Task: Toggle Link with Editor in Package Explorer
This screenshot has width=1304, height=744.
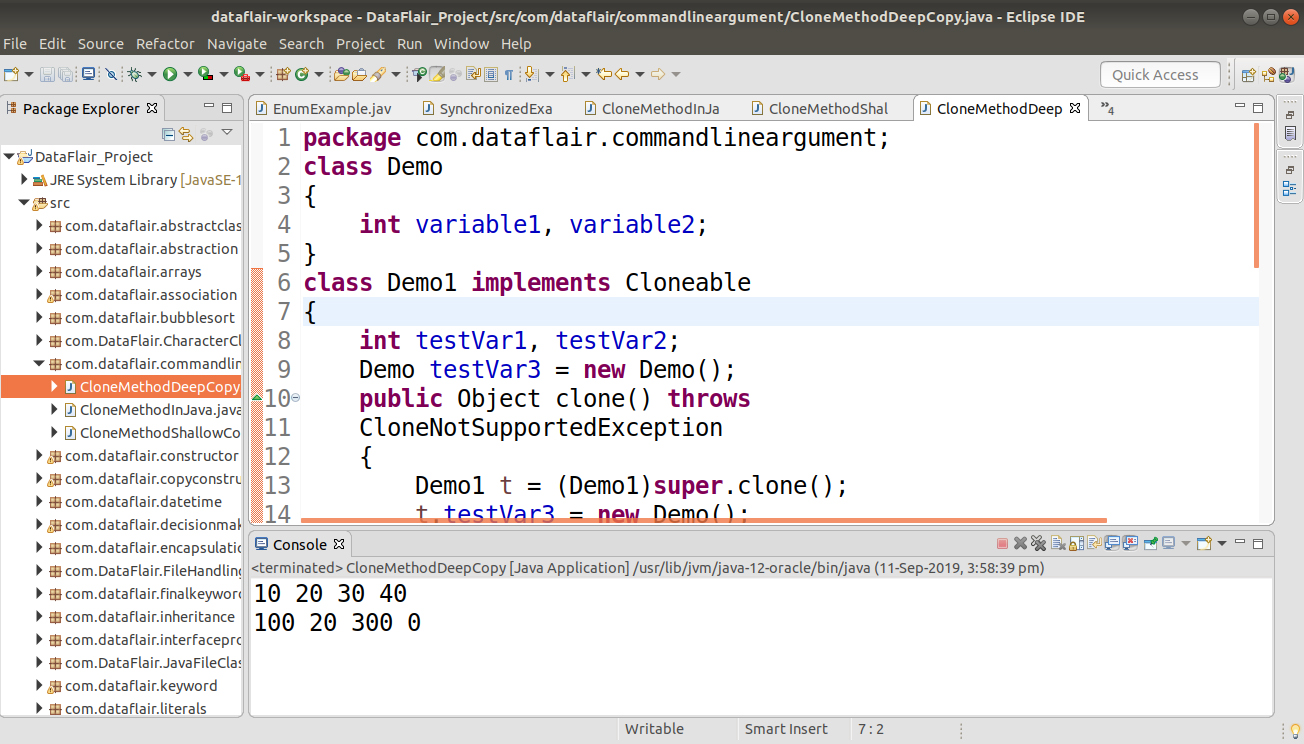Action: pos(186,132)
